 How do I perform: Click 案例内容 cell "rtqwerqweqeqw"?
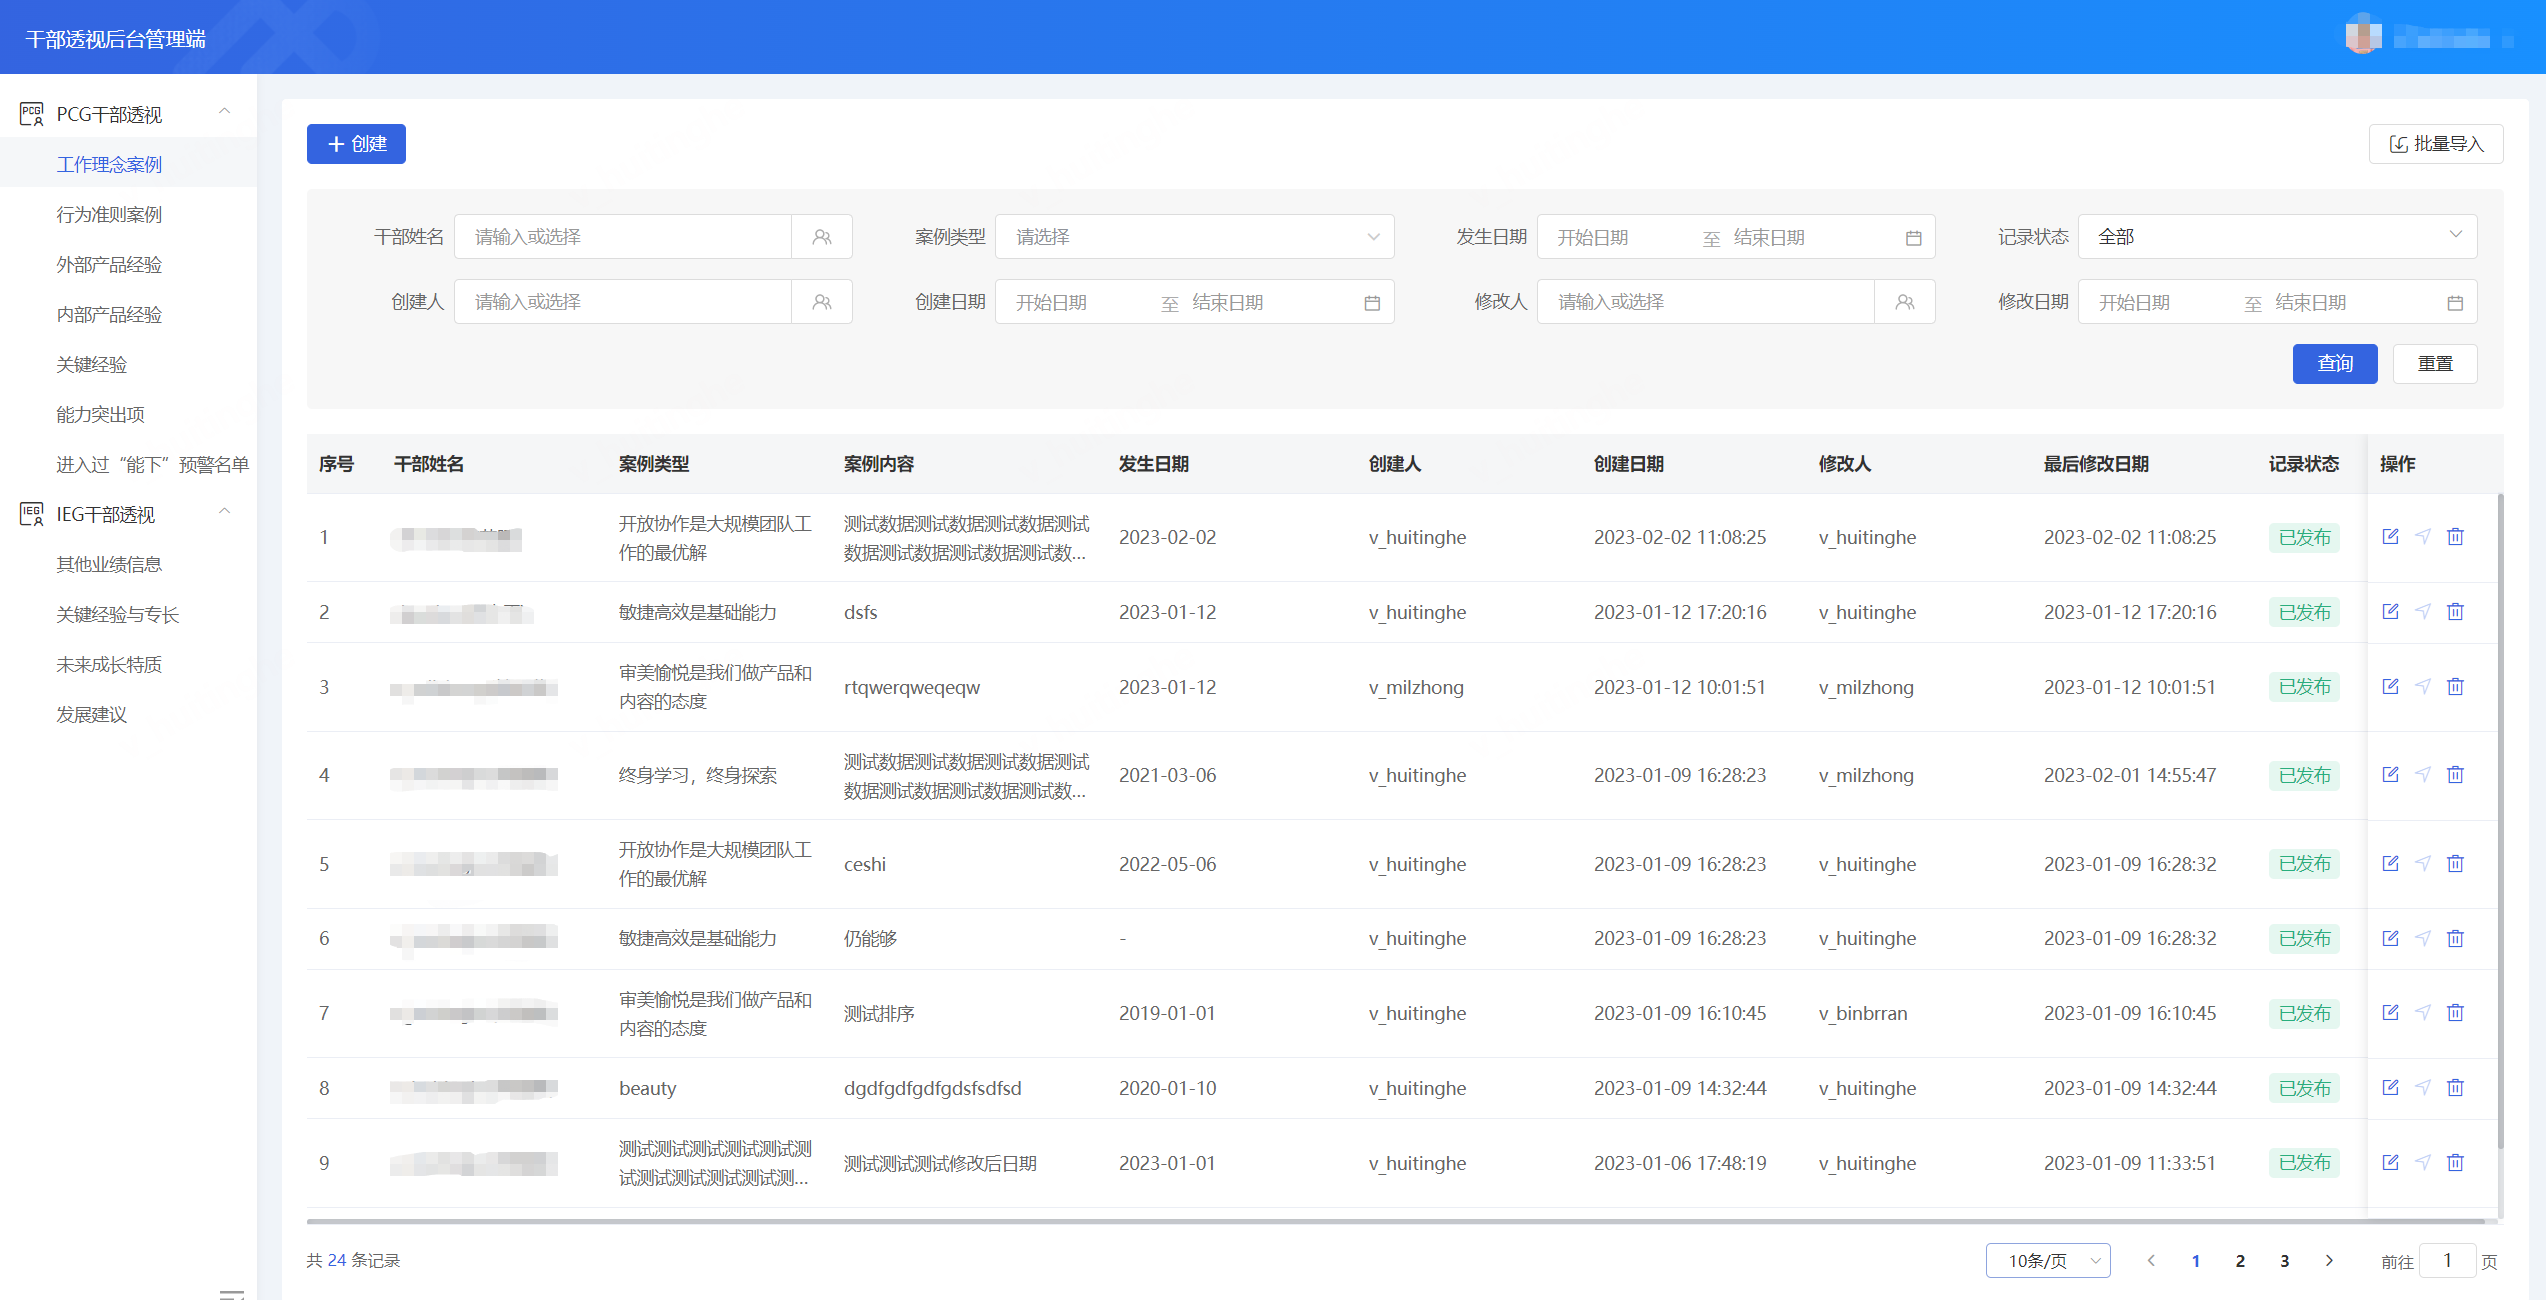912,687
